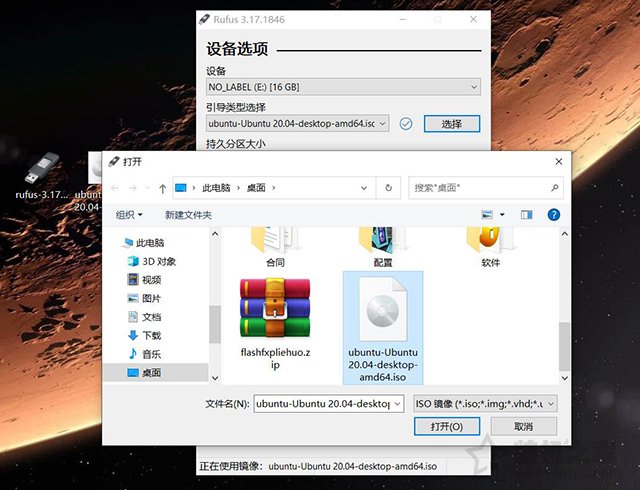The width and height of the screenshot is (640, 490).
Task: Click 桌面 in the address breadcrumb
Action: [x=256, y=188]
